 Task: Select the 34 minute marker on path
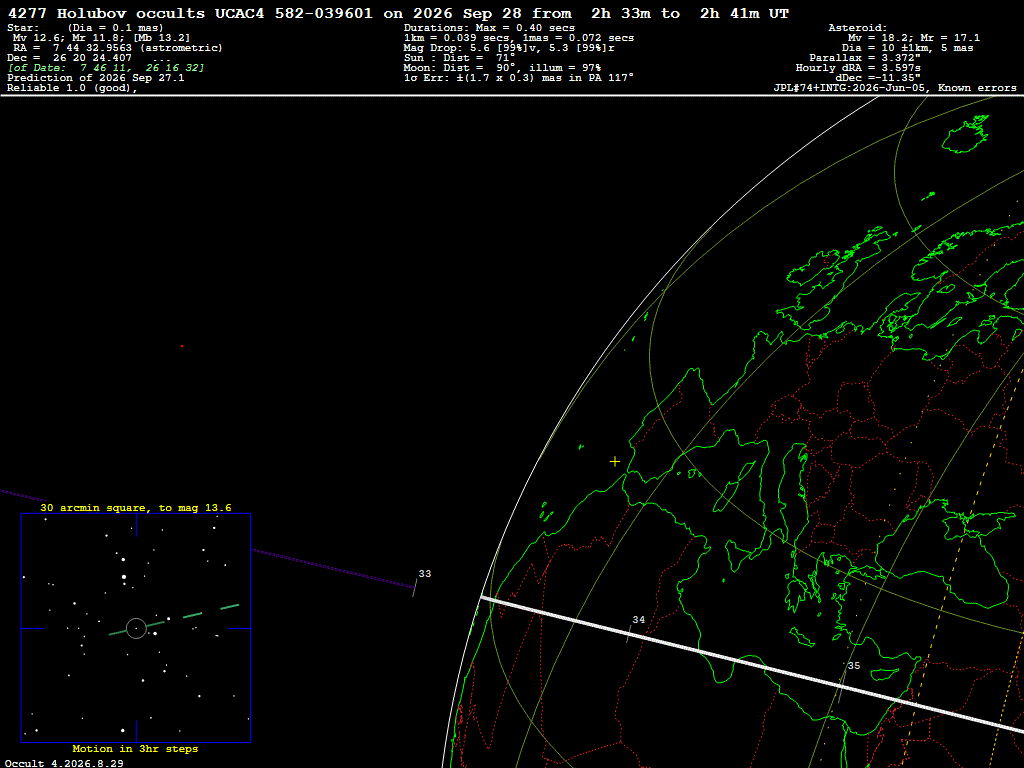pos(630,633)
